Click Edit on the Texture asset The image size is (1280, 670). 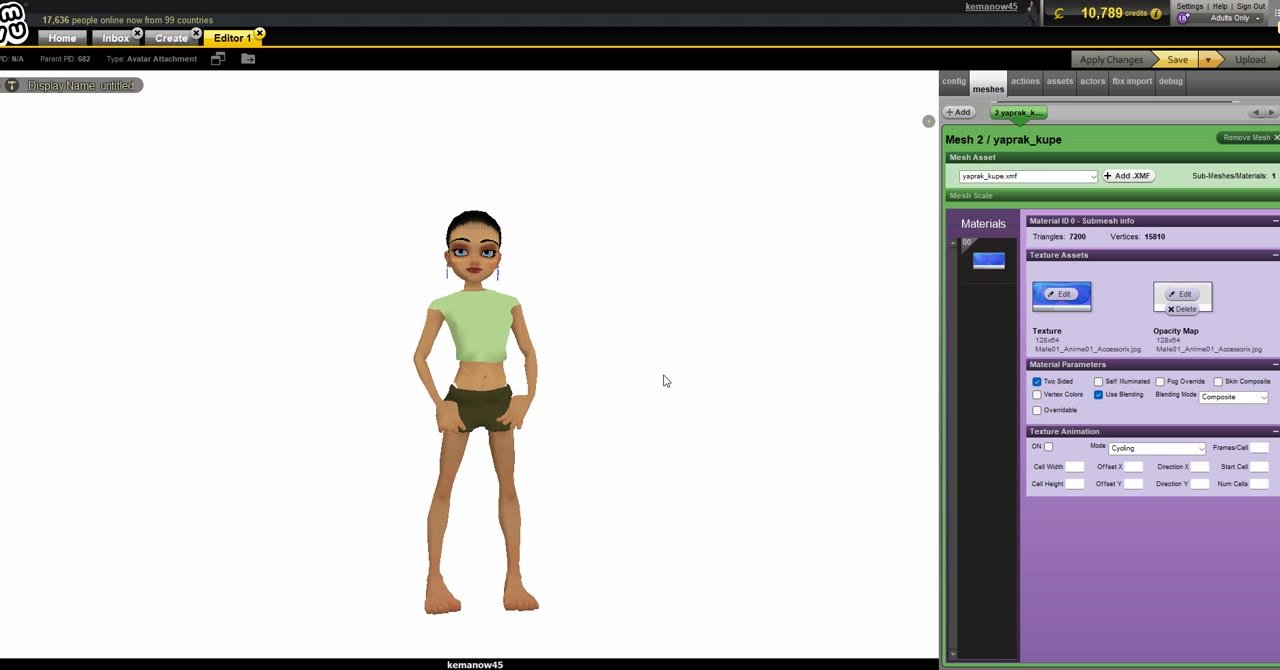[x=1060, y=294]
